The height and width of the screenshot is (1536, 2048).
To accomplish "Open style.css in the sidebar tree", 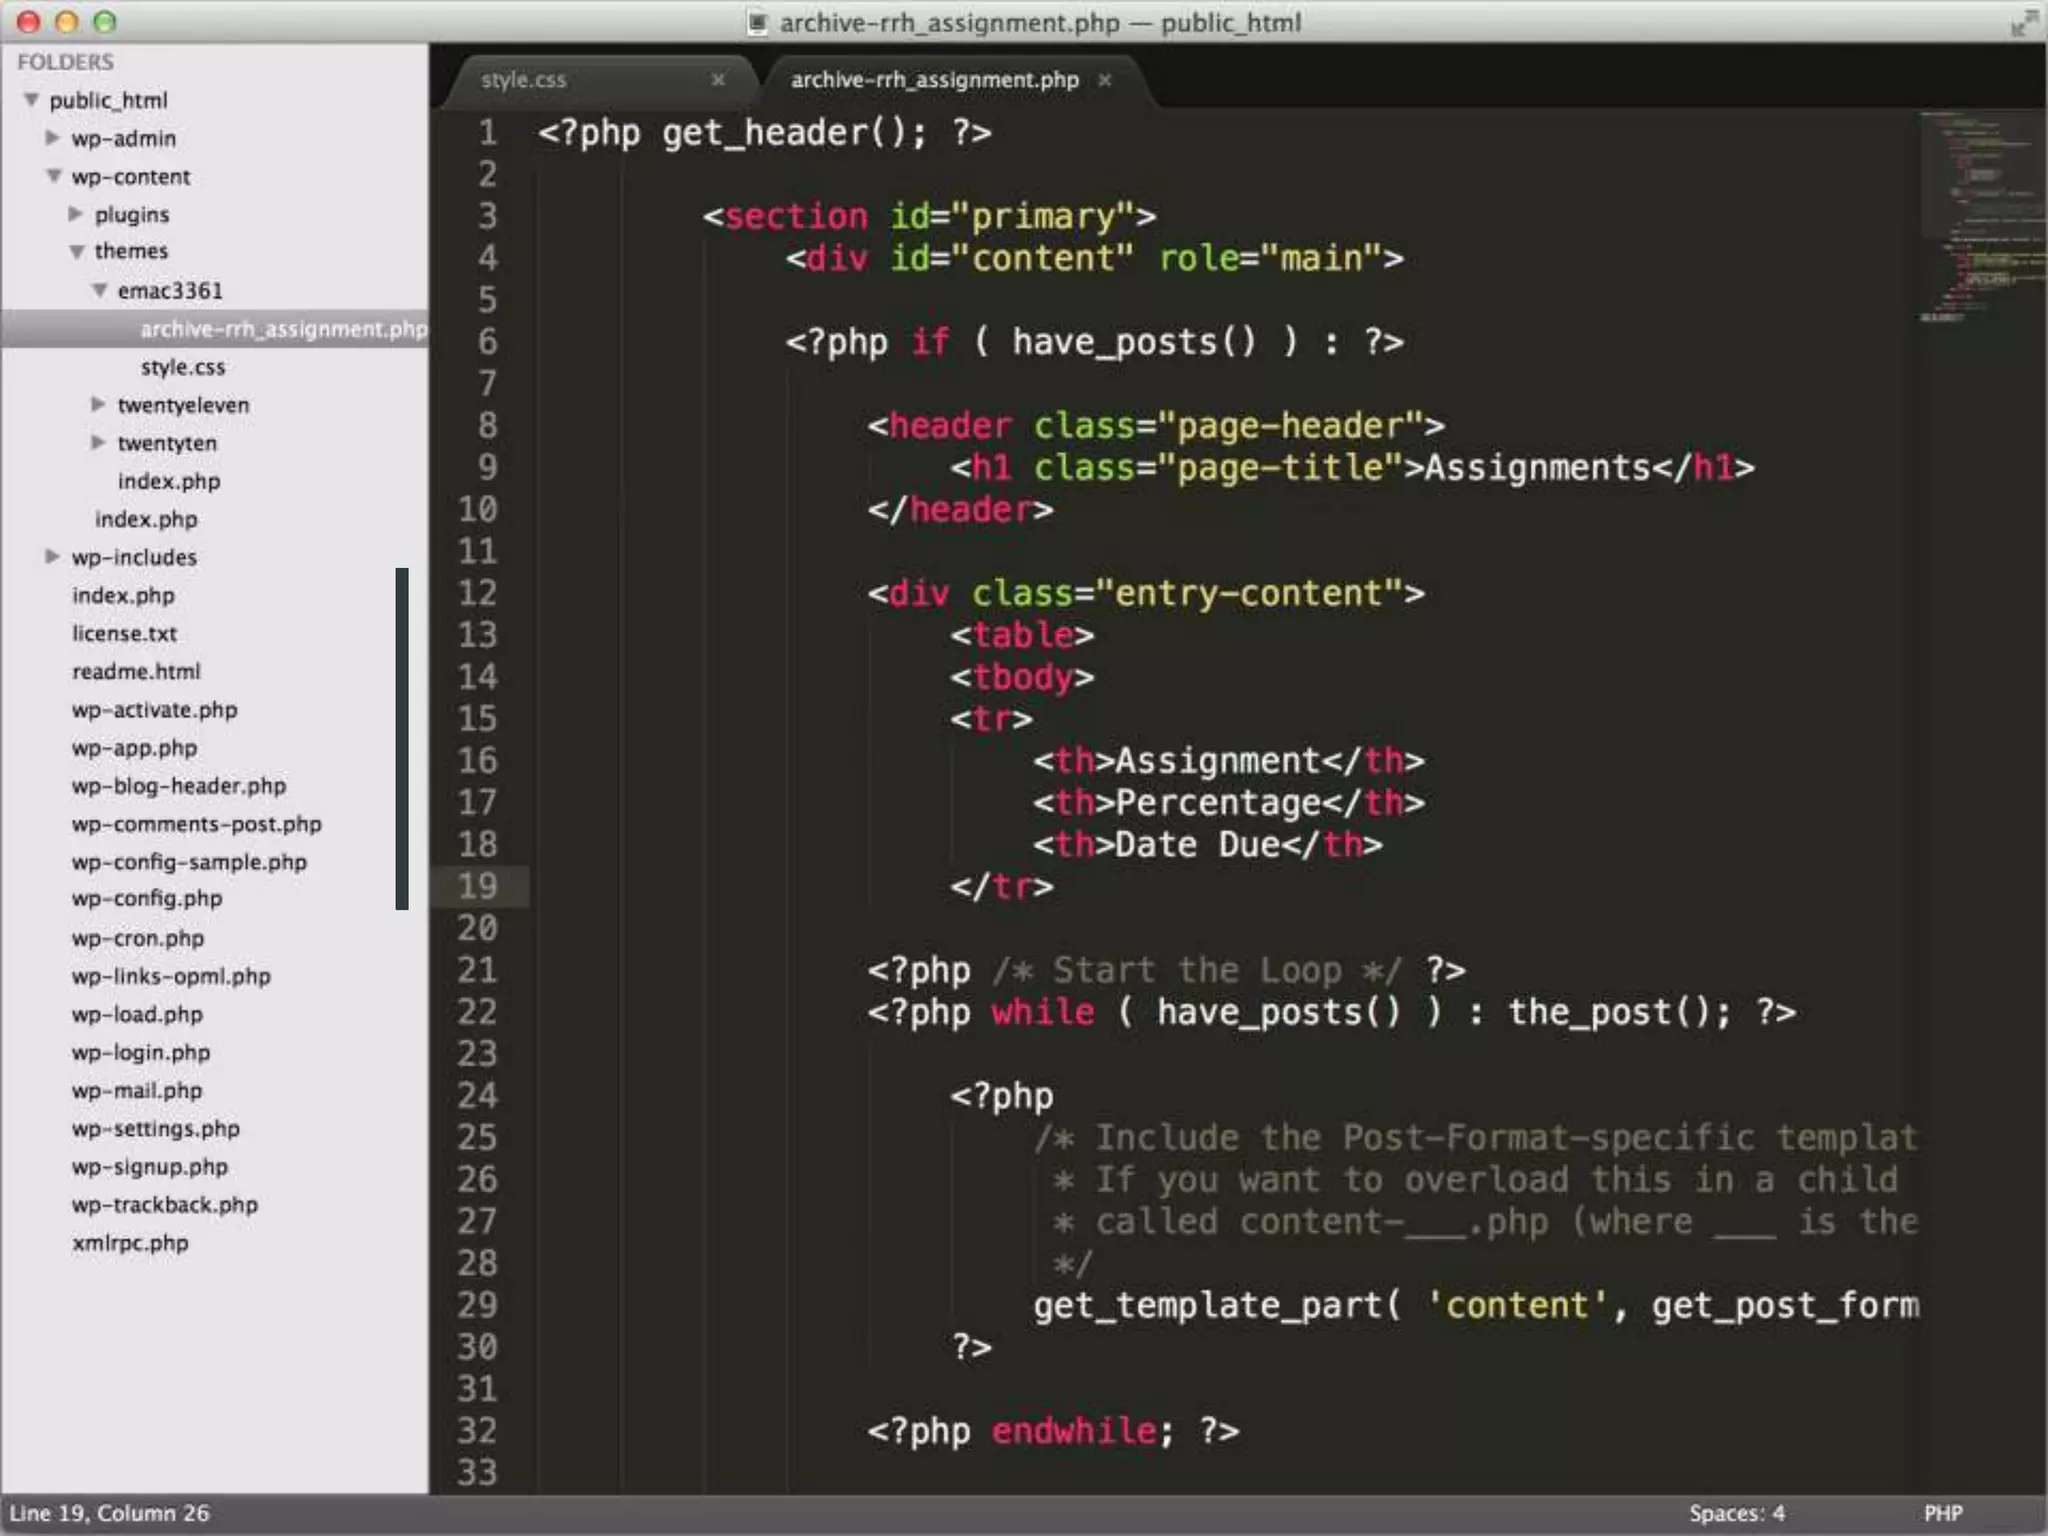I will [x=183, y=367].
